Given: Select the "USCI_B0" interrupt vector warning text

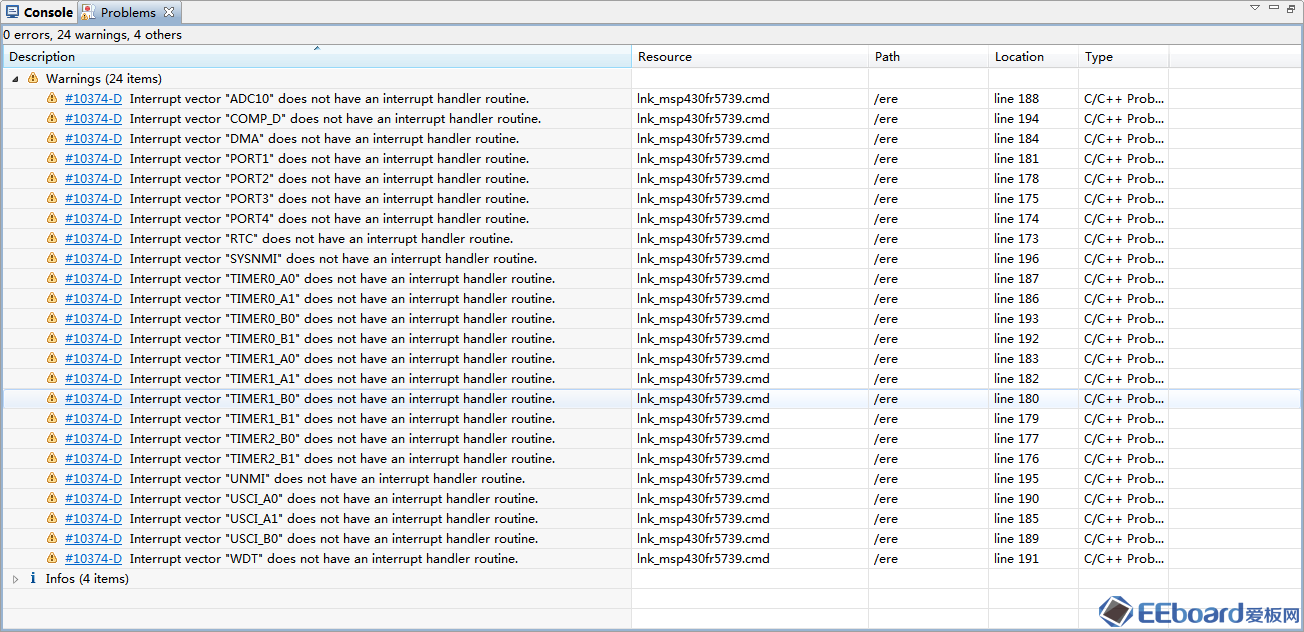Looking at the screenshot, I should (334, 538).
